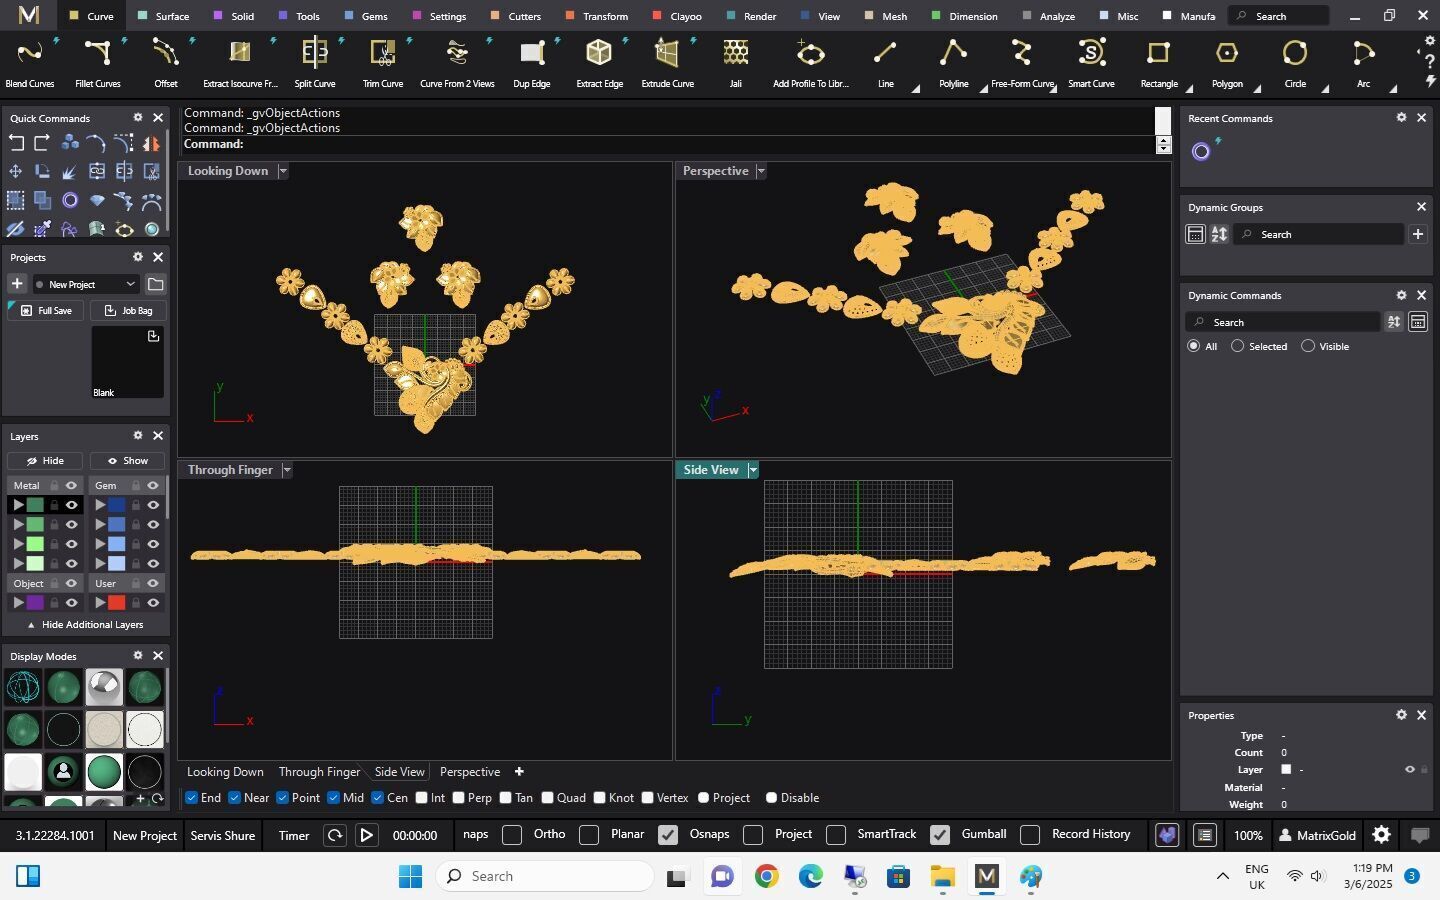This screenshot has height=900, width=1440.
Task: Run the recent circle command icon
Action: [1201, 152]
